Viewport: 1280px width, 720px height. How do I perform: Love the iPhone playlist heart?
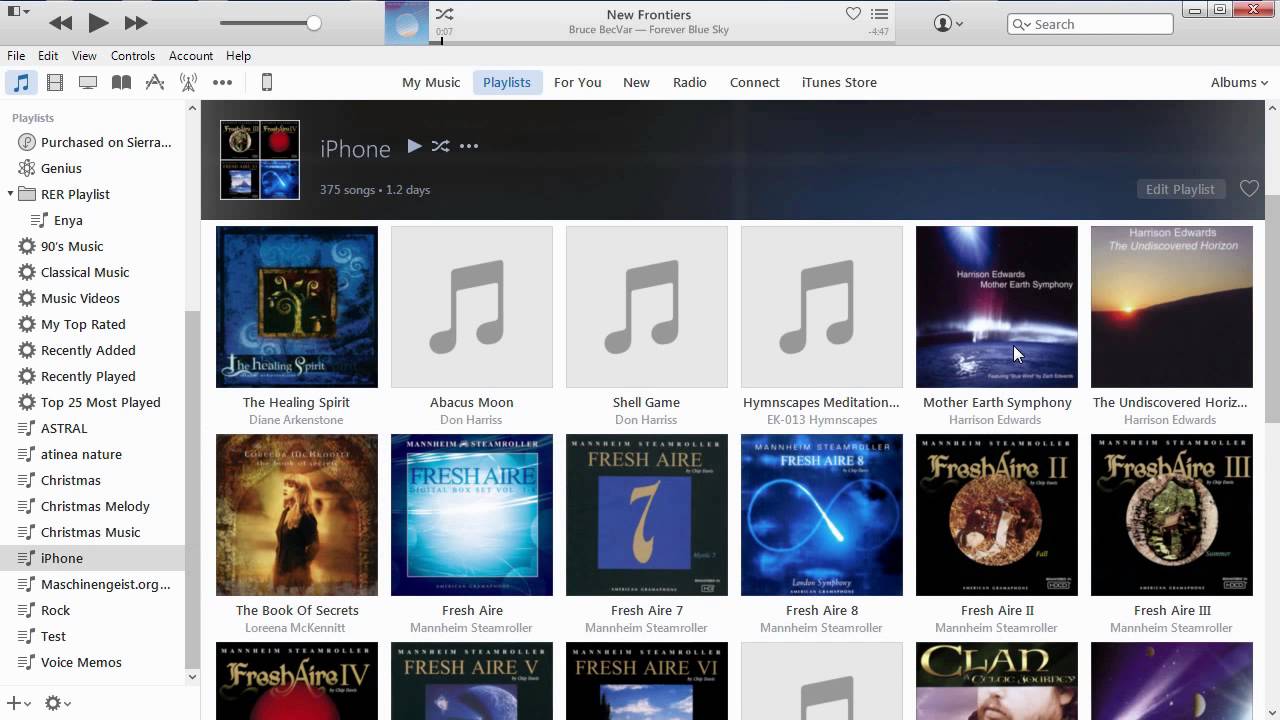point(1249,189)
